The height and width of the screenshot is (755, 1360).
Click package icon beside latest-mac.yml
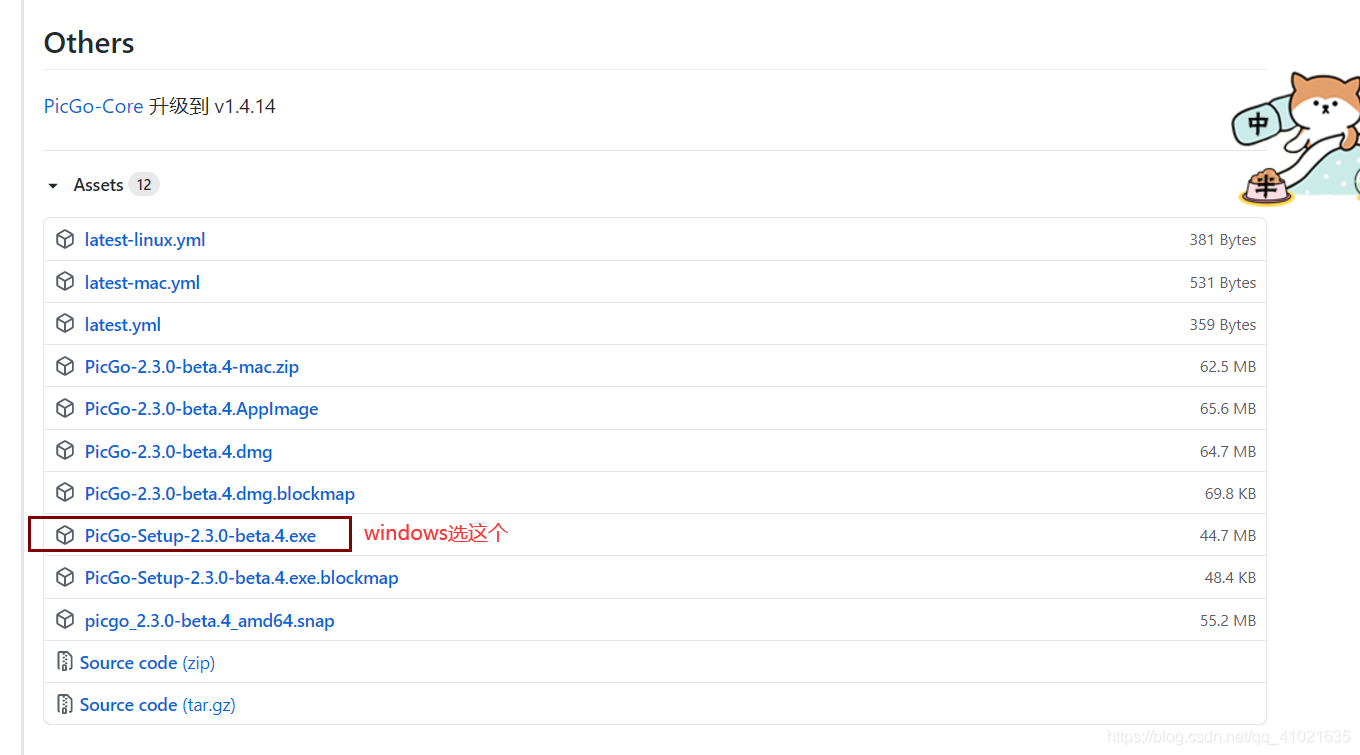(x=65, y=283)
